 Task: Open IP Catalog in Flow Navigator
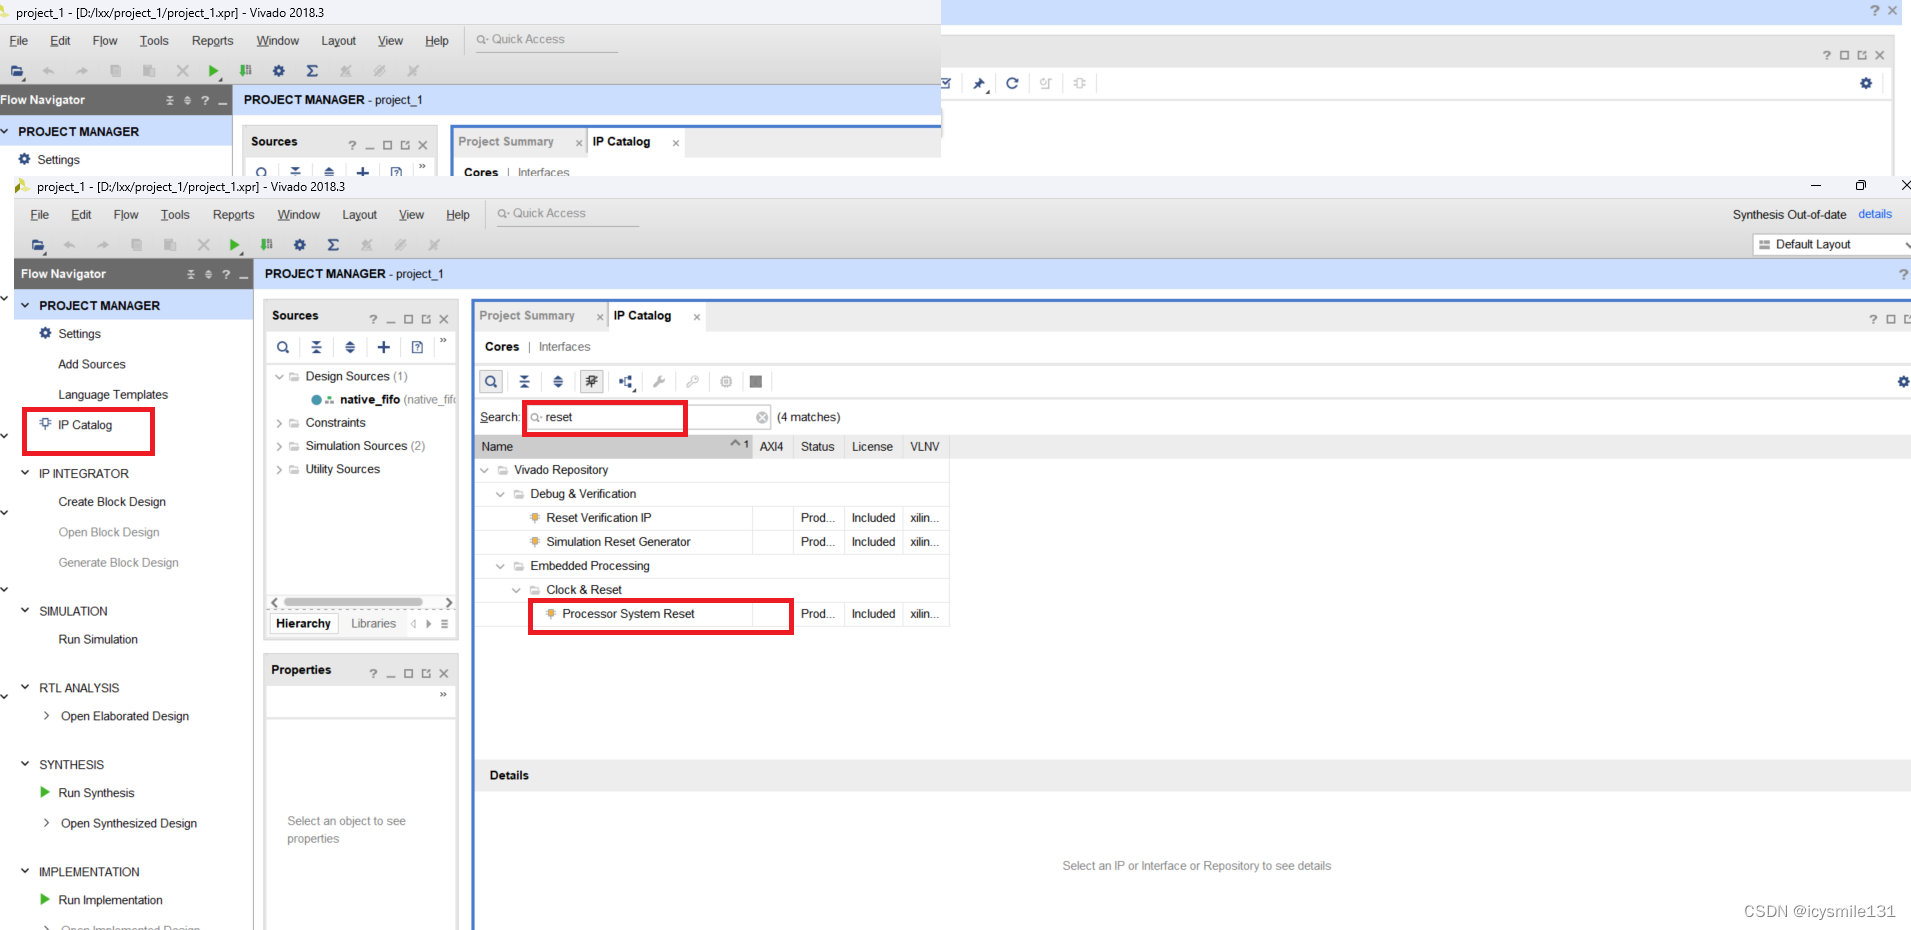click(85, 425)
